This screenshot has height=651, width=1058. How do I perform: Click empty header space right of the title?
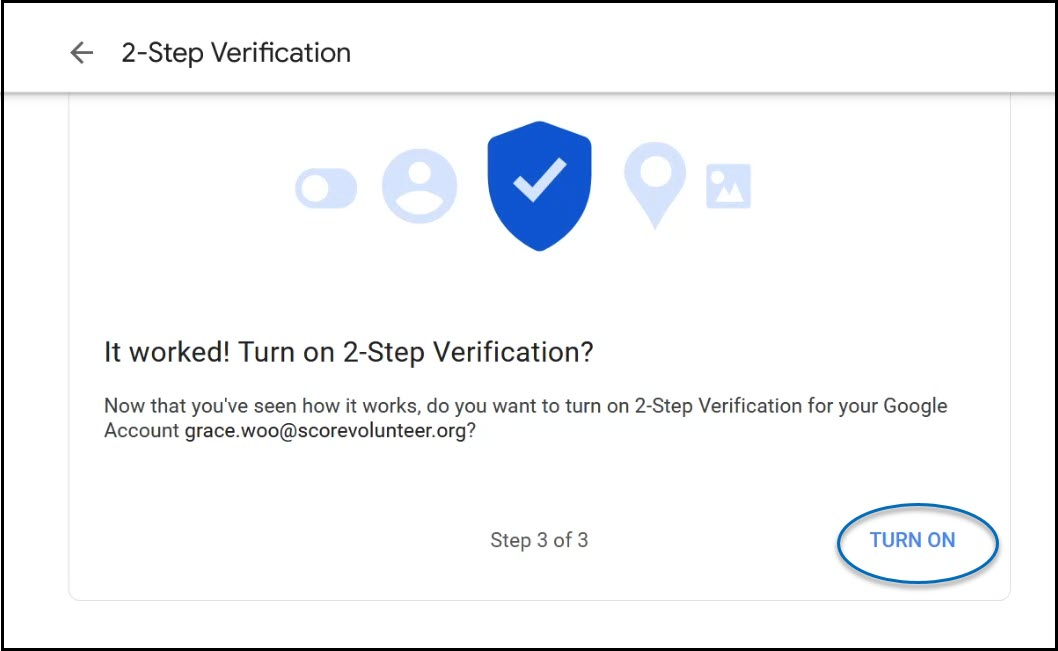[x=700, y=53]
